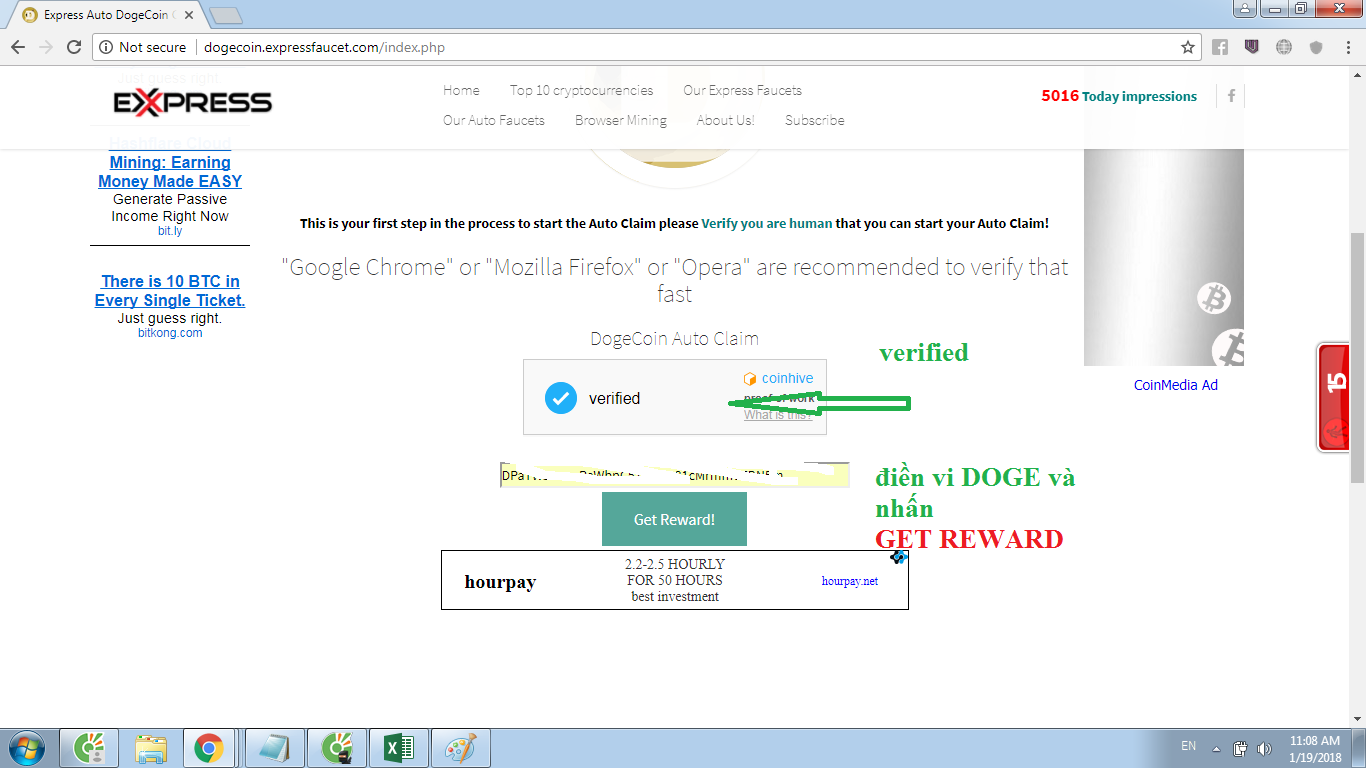Open Windows Explorer from taskbar
The image size is (1366, 768).
[x=152, y=747]
